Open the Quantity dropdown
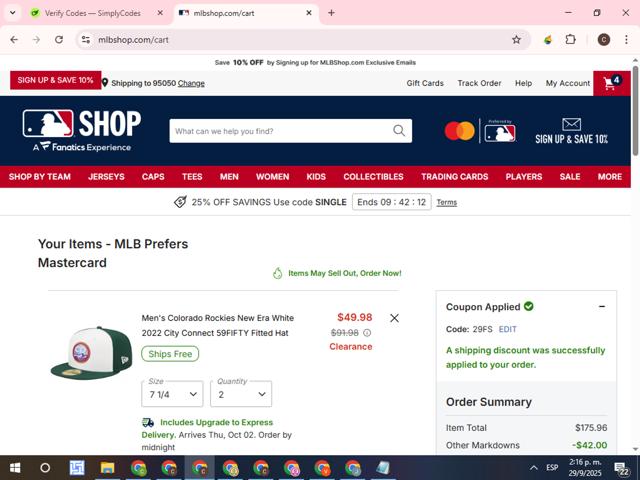The height and width of the screenshot is (480, 640). [x=241, y=394]
